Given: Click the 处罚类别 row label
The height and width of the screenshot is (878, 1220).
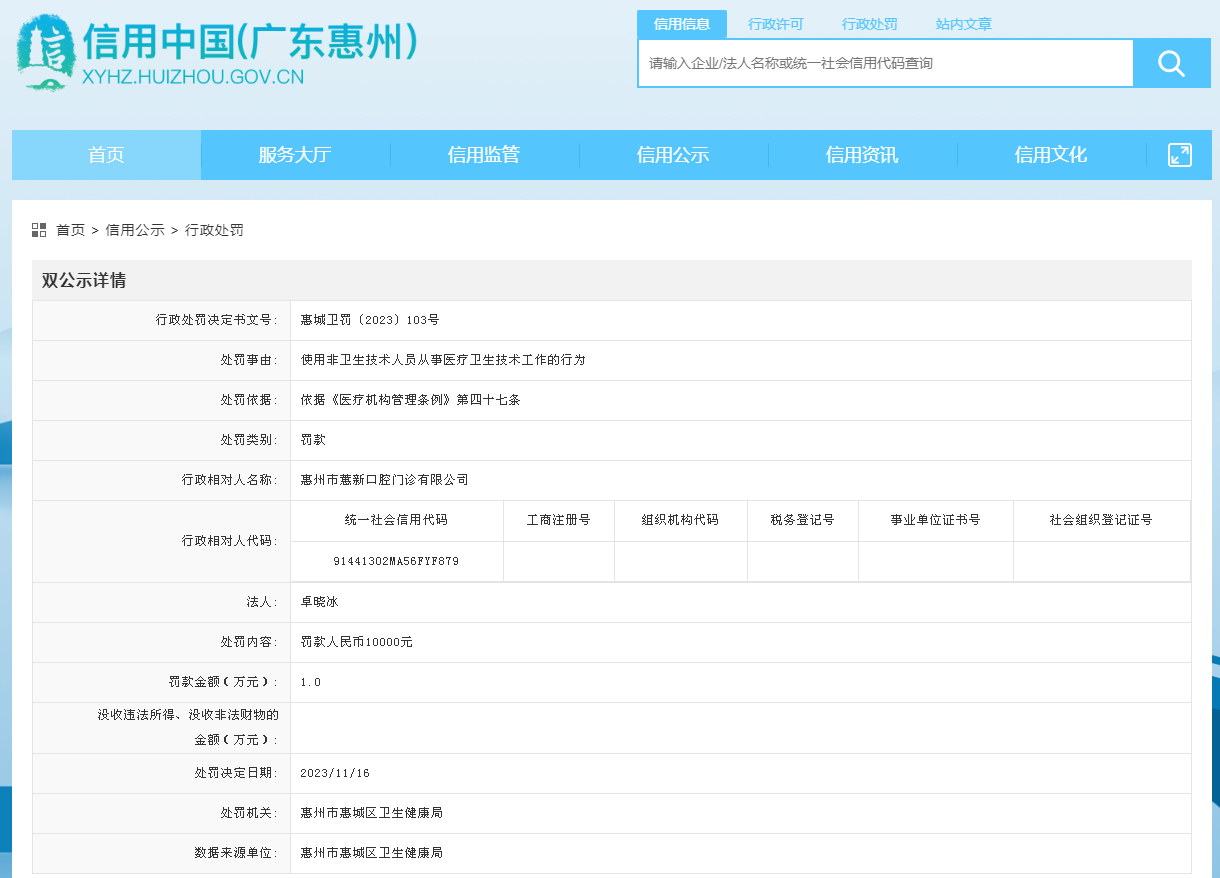Looking at the screenshot, I should click(250, 440).
